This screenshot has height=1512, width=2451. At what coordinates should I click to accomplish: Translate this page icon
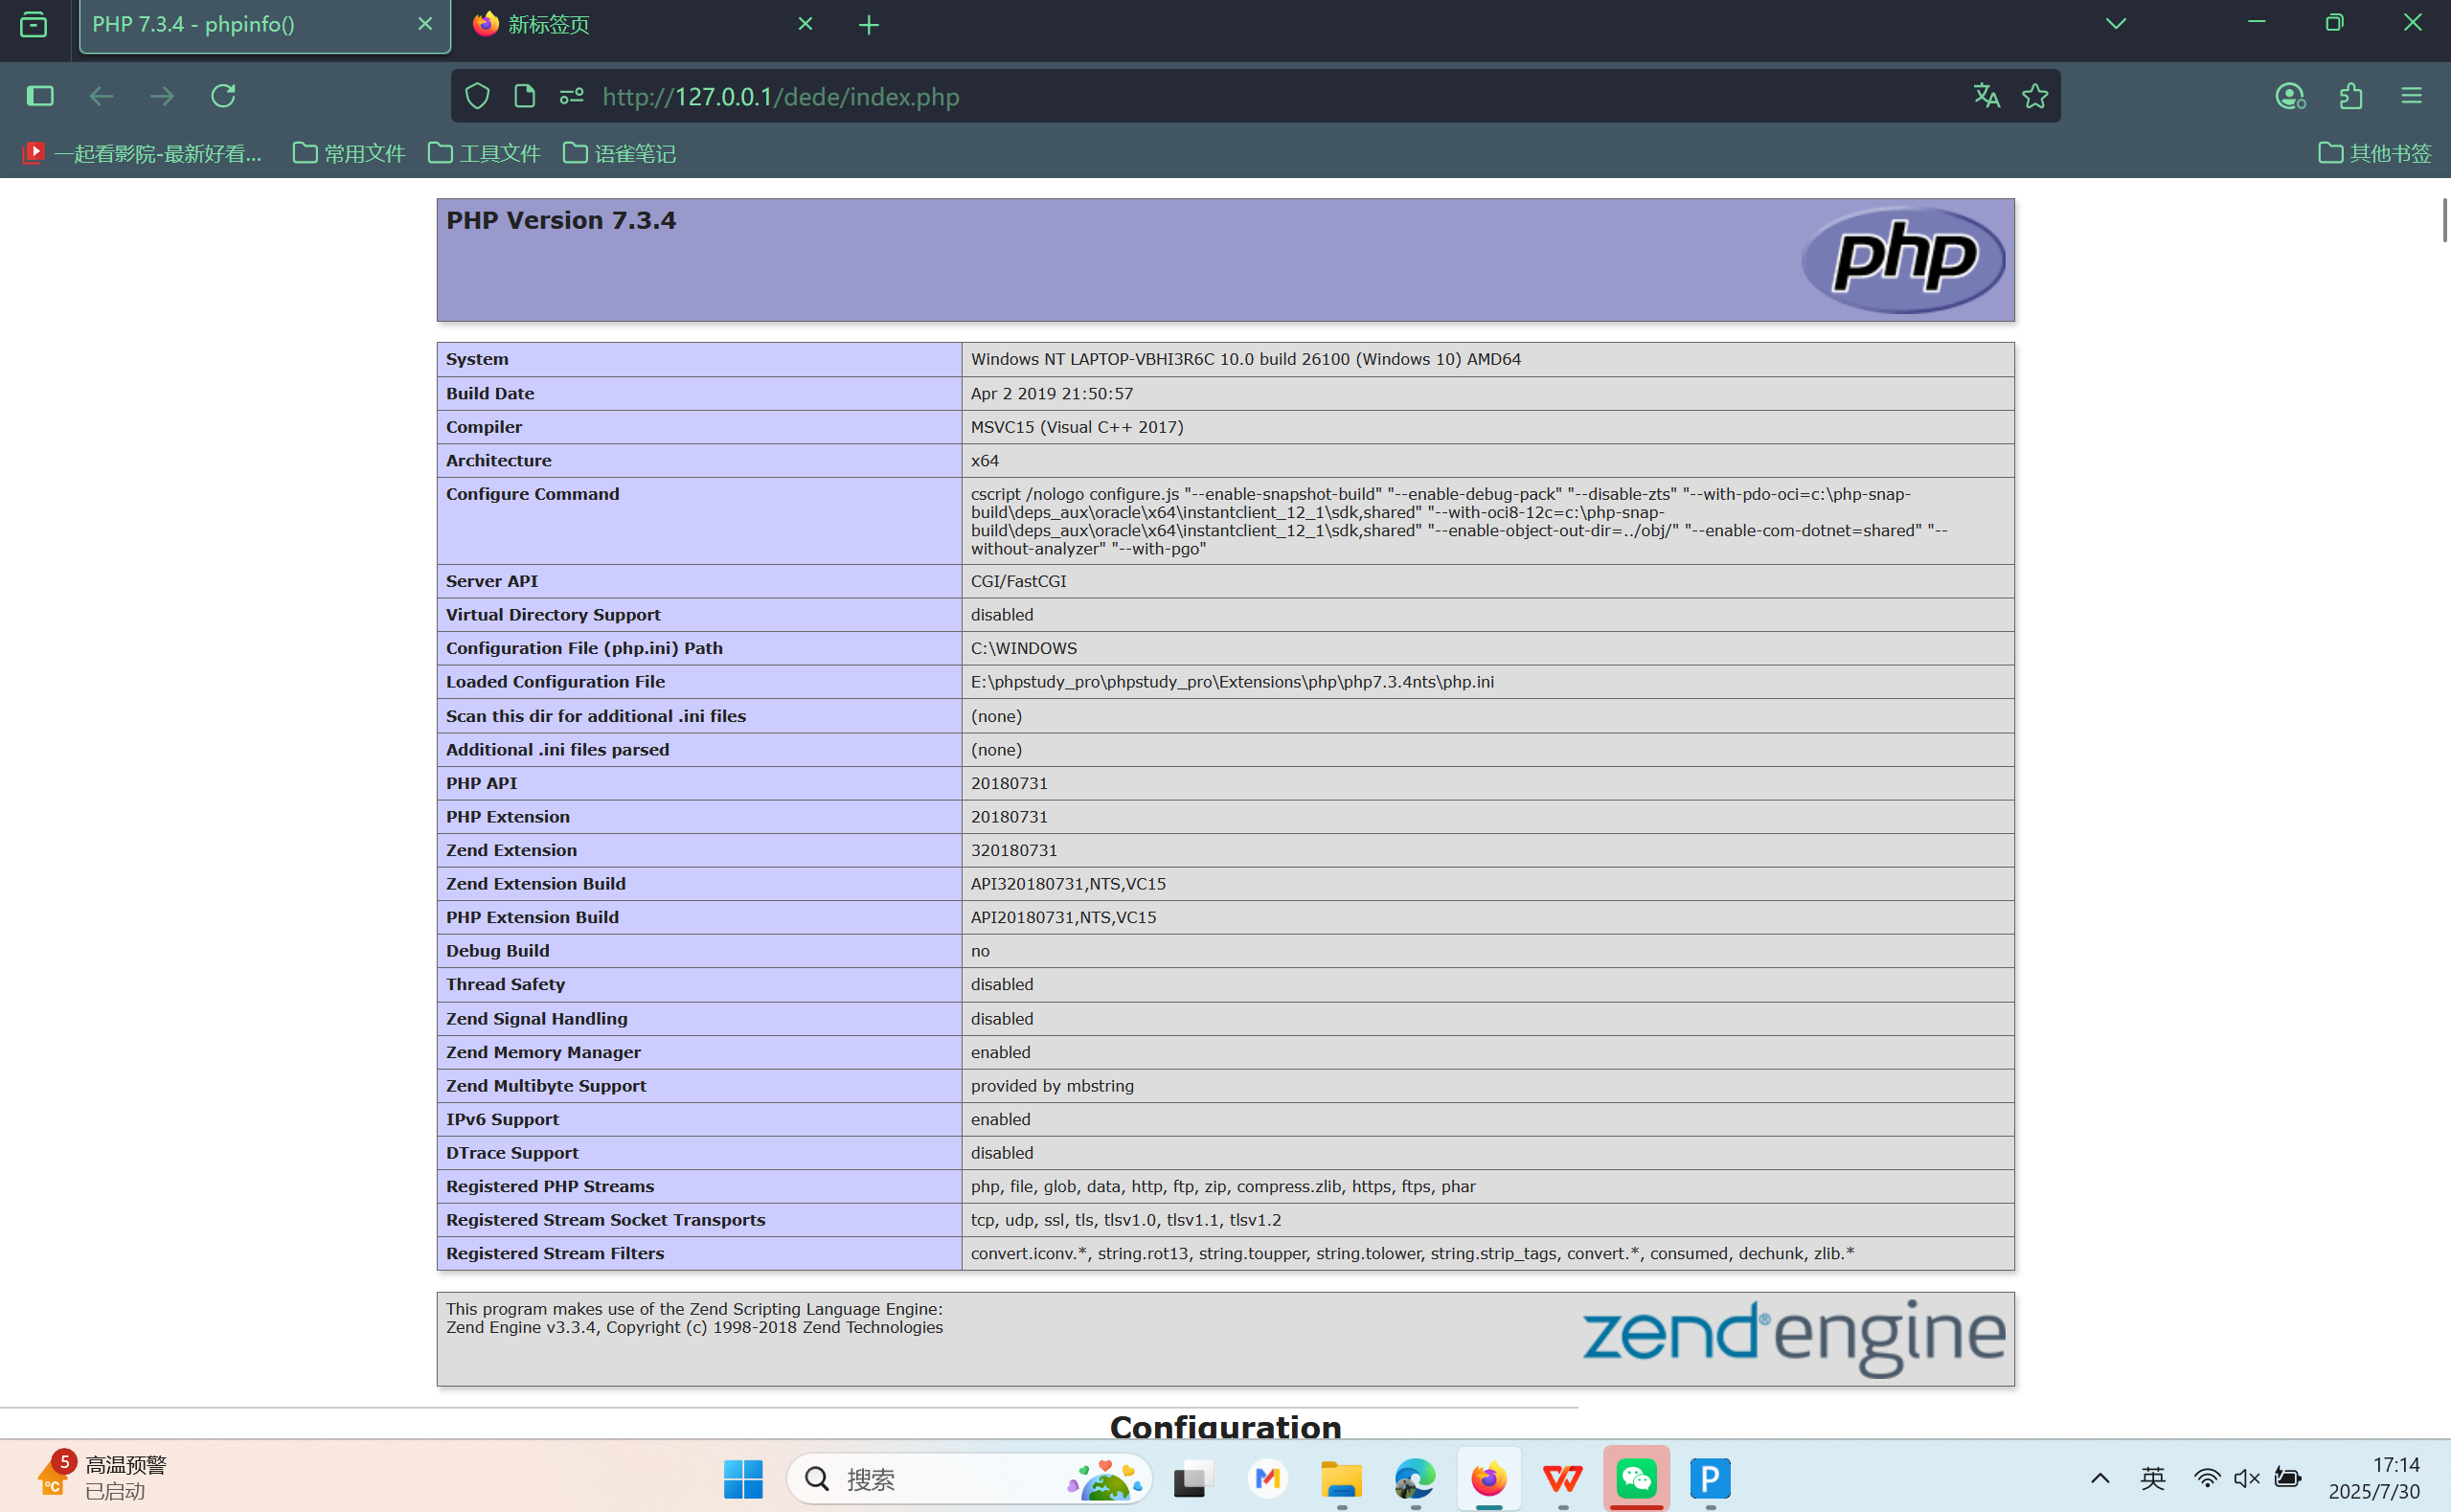coord(1987,96)
